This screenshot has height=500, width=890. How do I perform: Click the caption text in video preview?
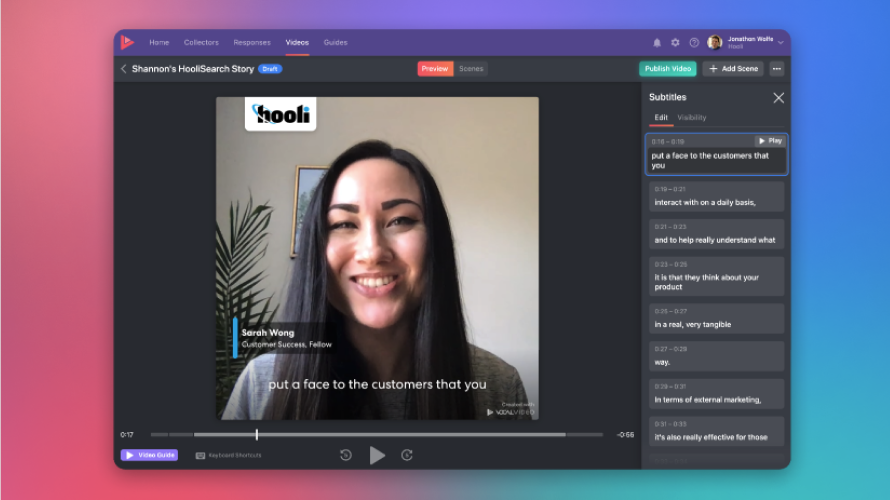[x=377, y=384]
